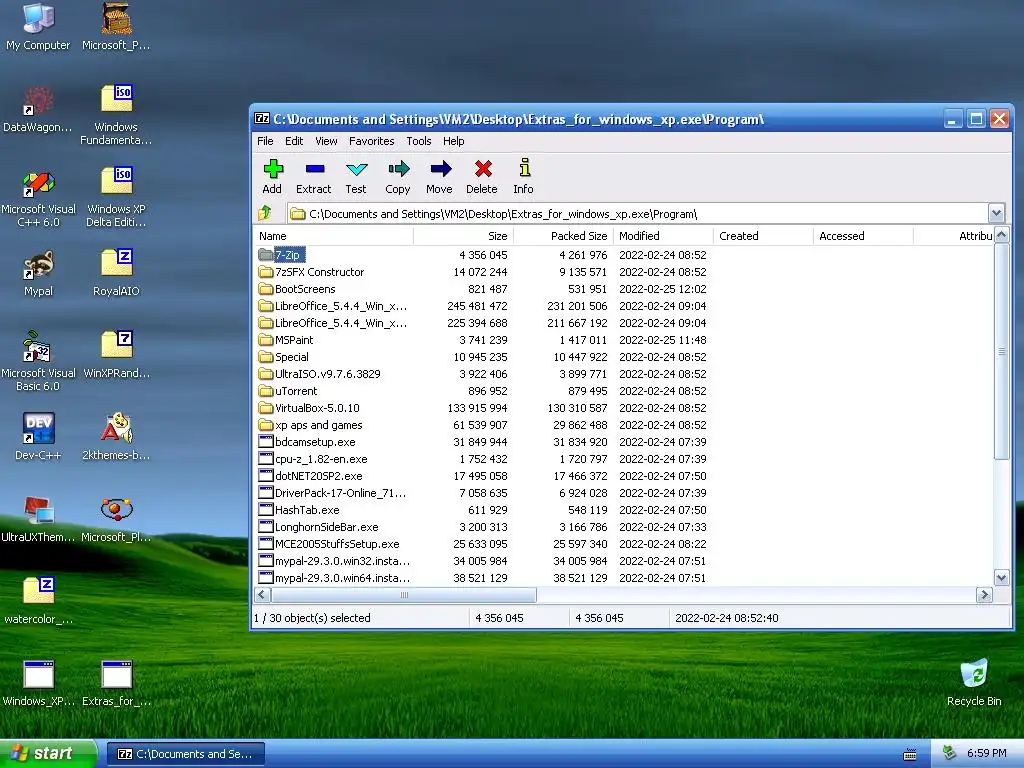Select the Extras_for desktop executable icon
Viewport: 1024px width, 768px height.
pyautogui.click(x=116, y=683)
